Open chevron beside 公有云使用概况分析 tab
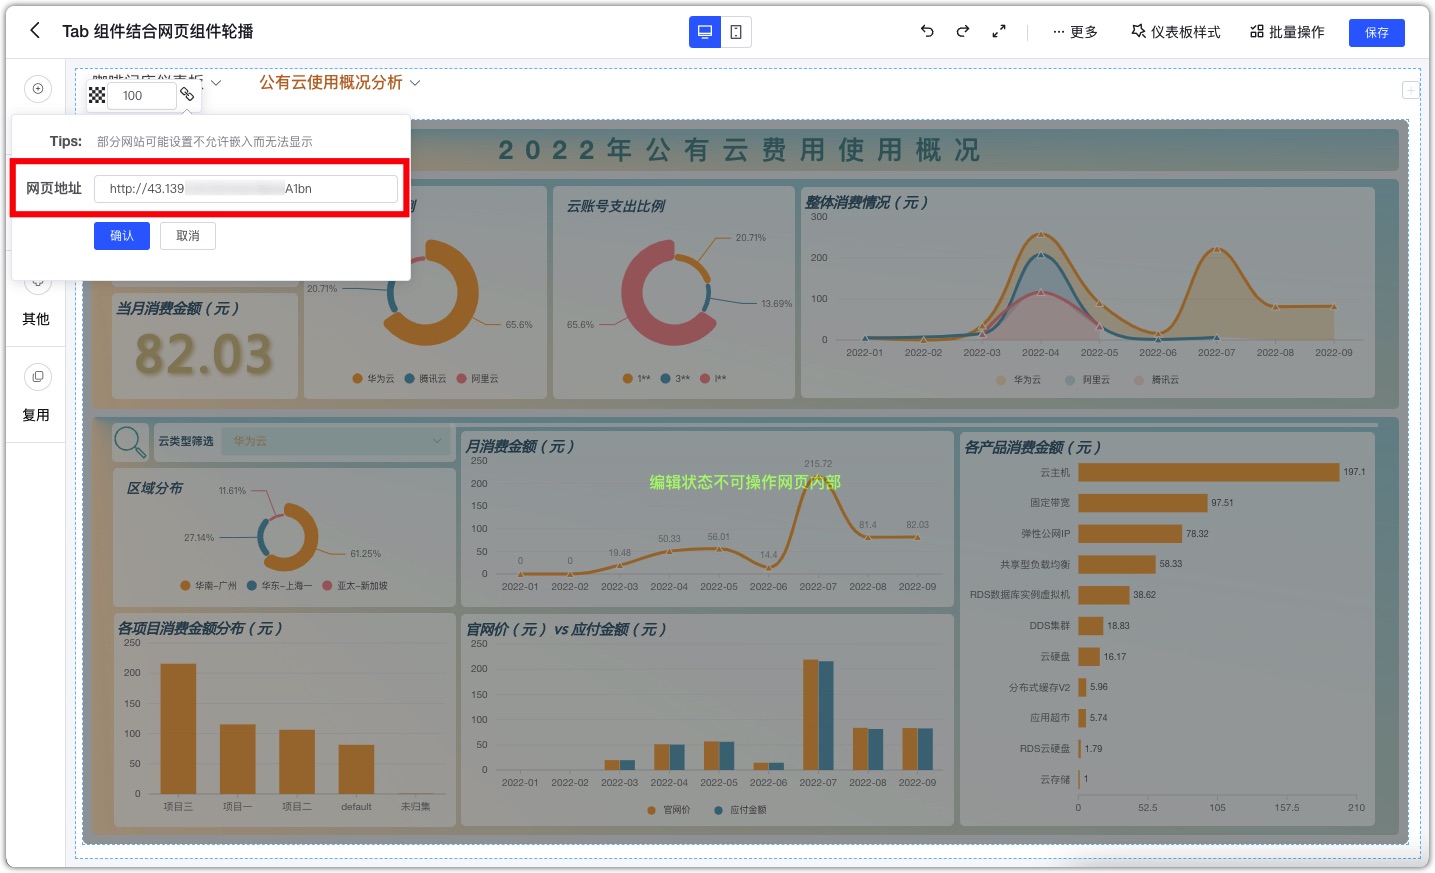 (x=415, y=83)
